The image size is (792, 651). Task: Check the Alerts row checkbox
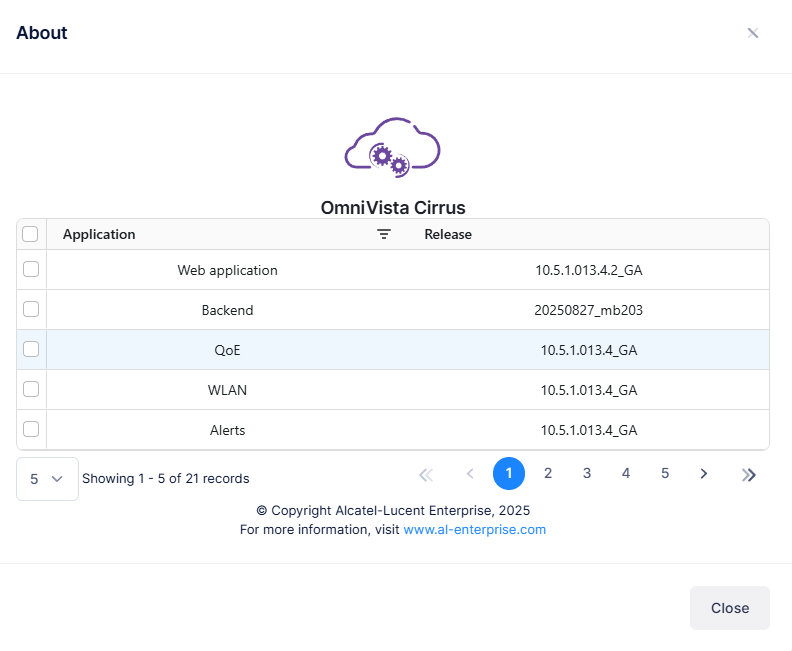coord(31,429)
